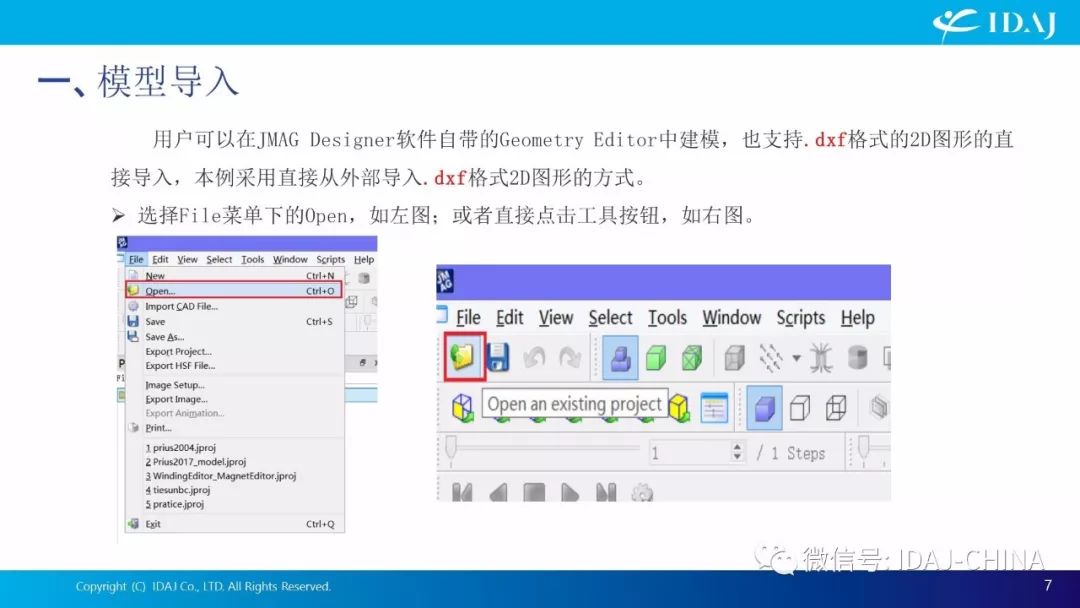
Task: Click the Undo arrow in the toolbar
Action: [x=534, y=358]
